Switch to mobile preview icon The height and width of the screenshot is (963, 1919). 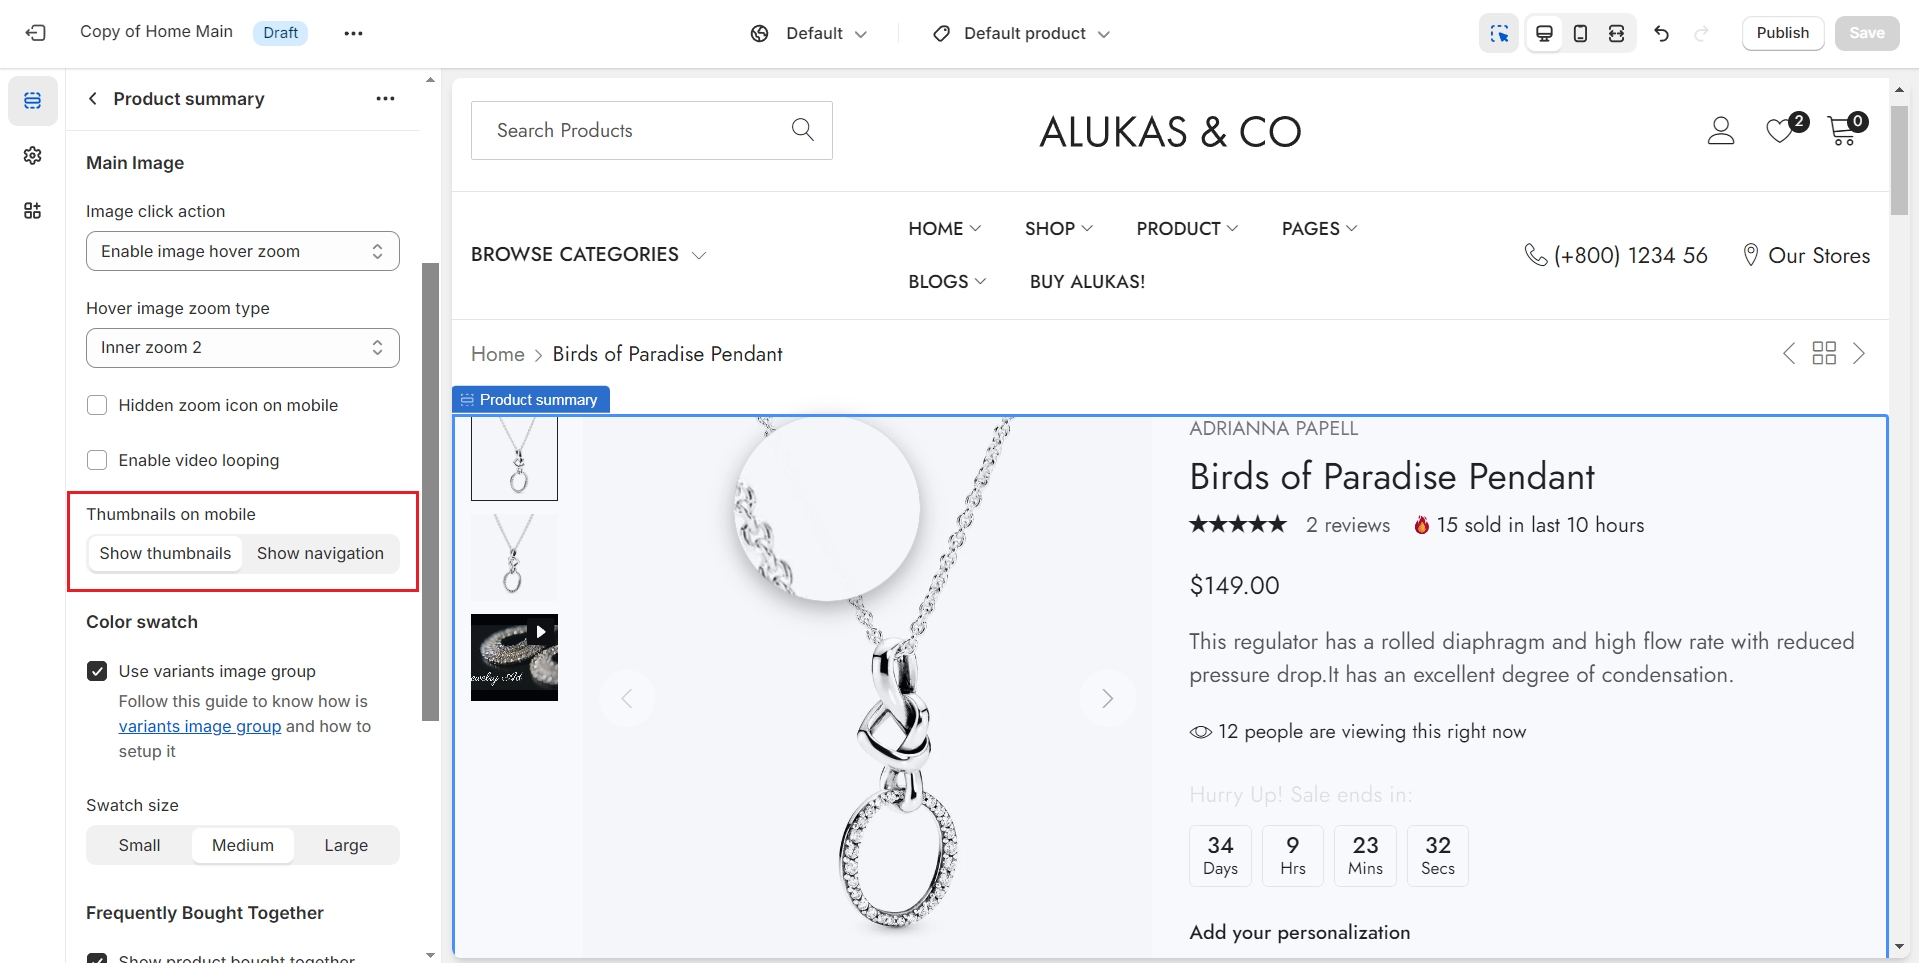(1580, 33)
